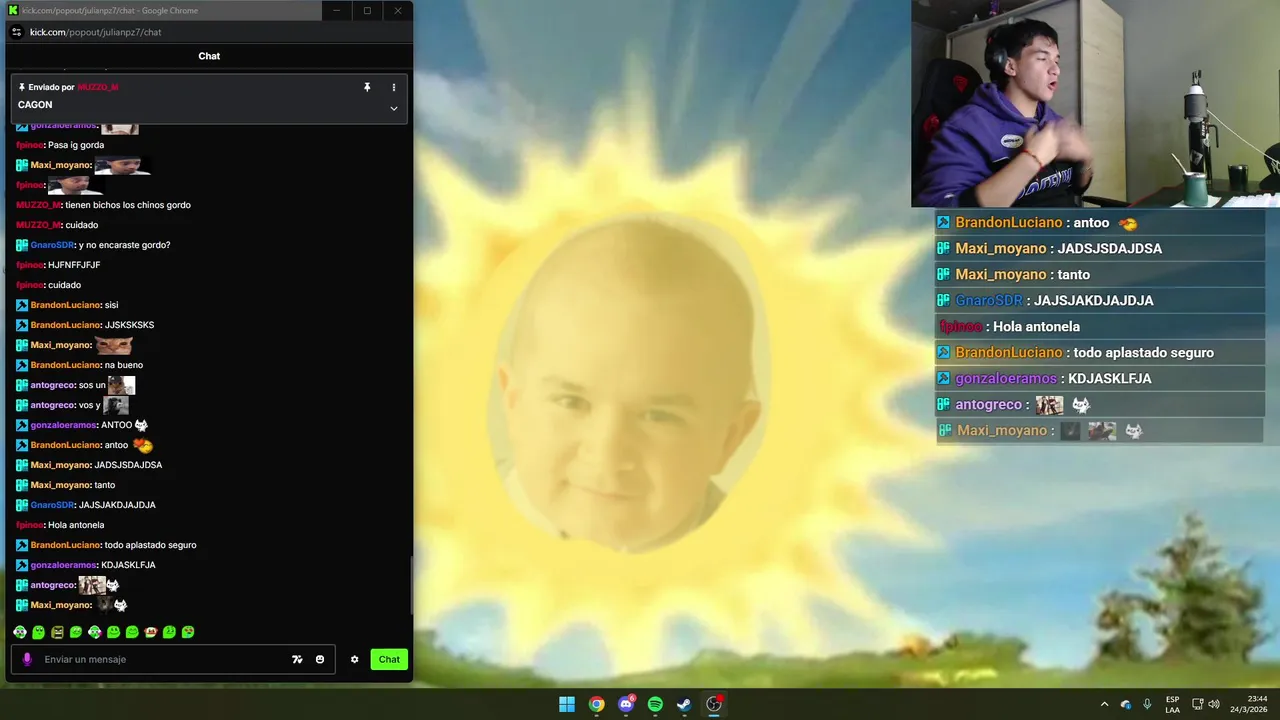Image resolution: width=1280 pixels, height=720 pixels.
Task: Focus the 'Enviar un mensaje' field
Action: pos(160,659)
